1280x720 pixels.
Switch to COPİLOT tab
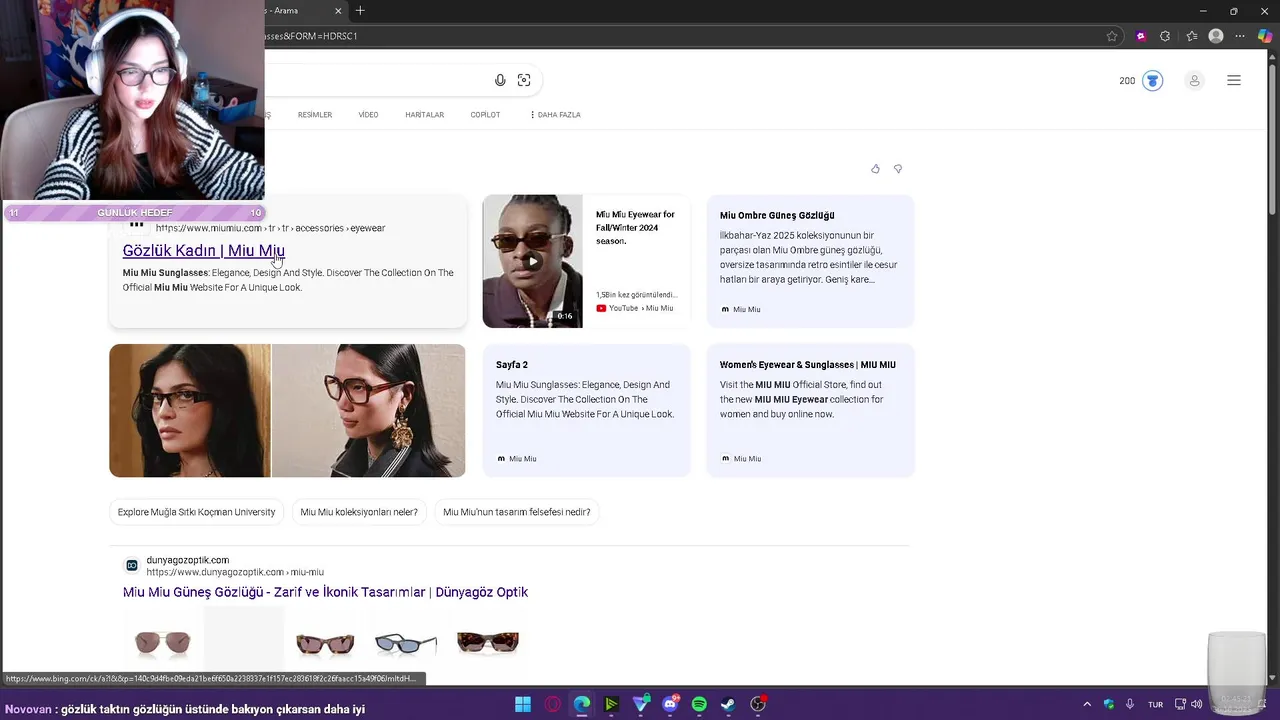485,115
